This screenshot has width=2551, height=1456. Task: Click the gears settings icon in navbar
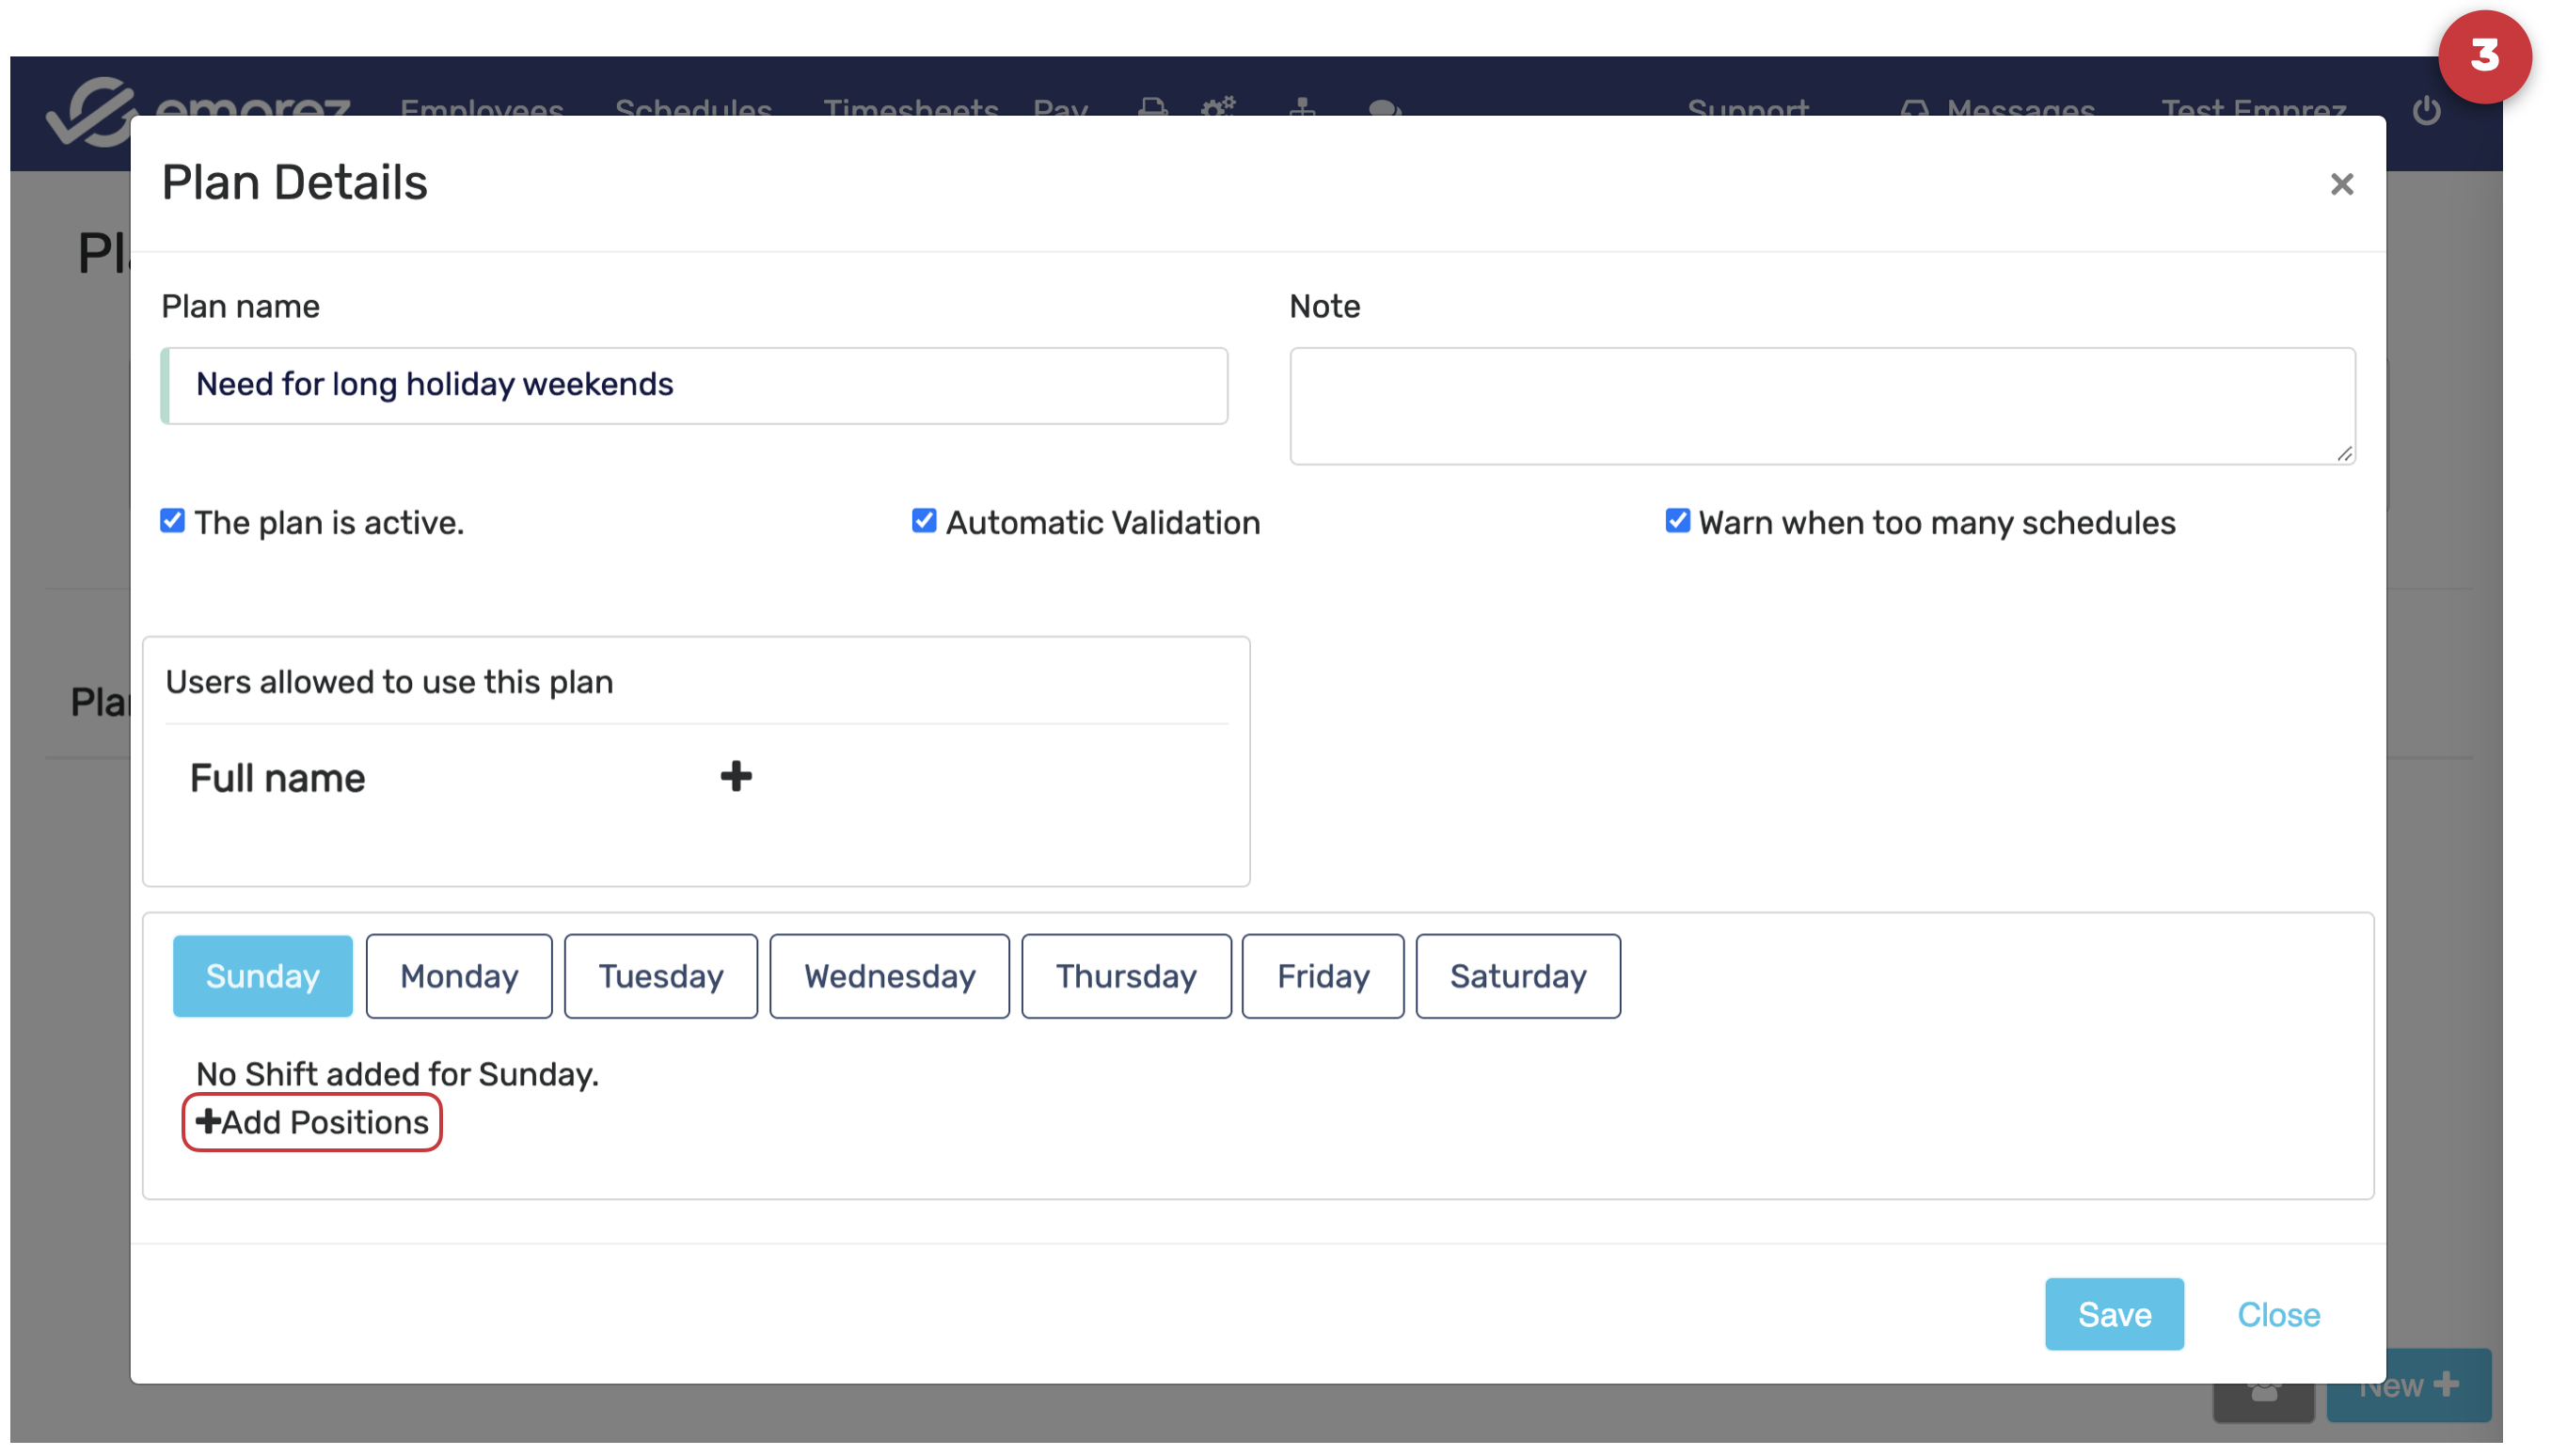[x=1217, y=106]
